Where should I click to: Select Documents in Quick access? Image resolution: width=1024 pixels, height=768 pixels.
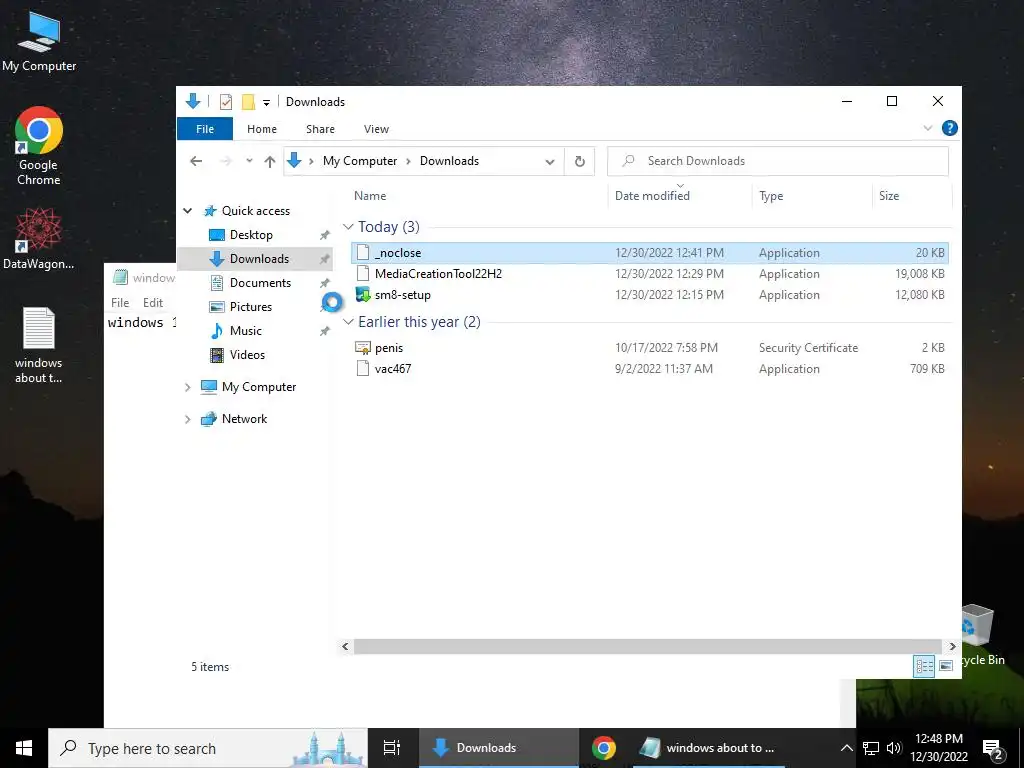click(x=261, y=283)
